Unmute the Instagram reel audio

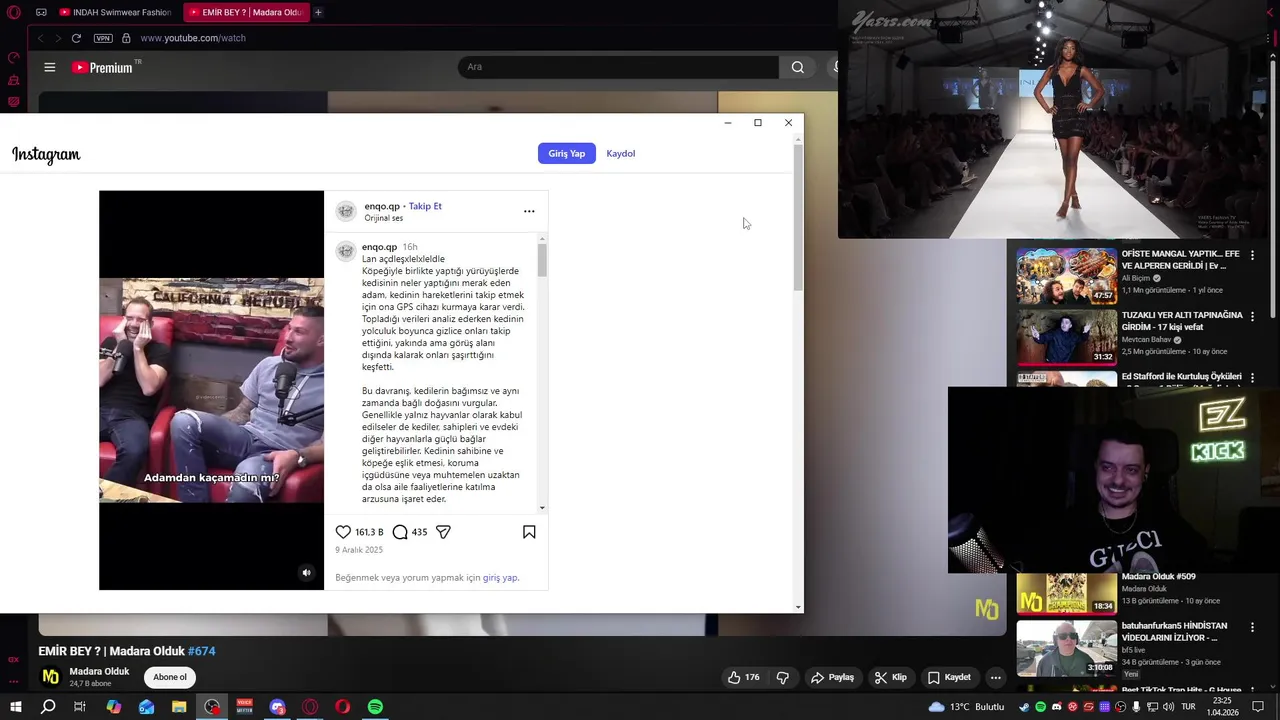[x=307, y=573]
